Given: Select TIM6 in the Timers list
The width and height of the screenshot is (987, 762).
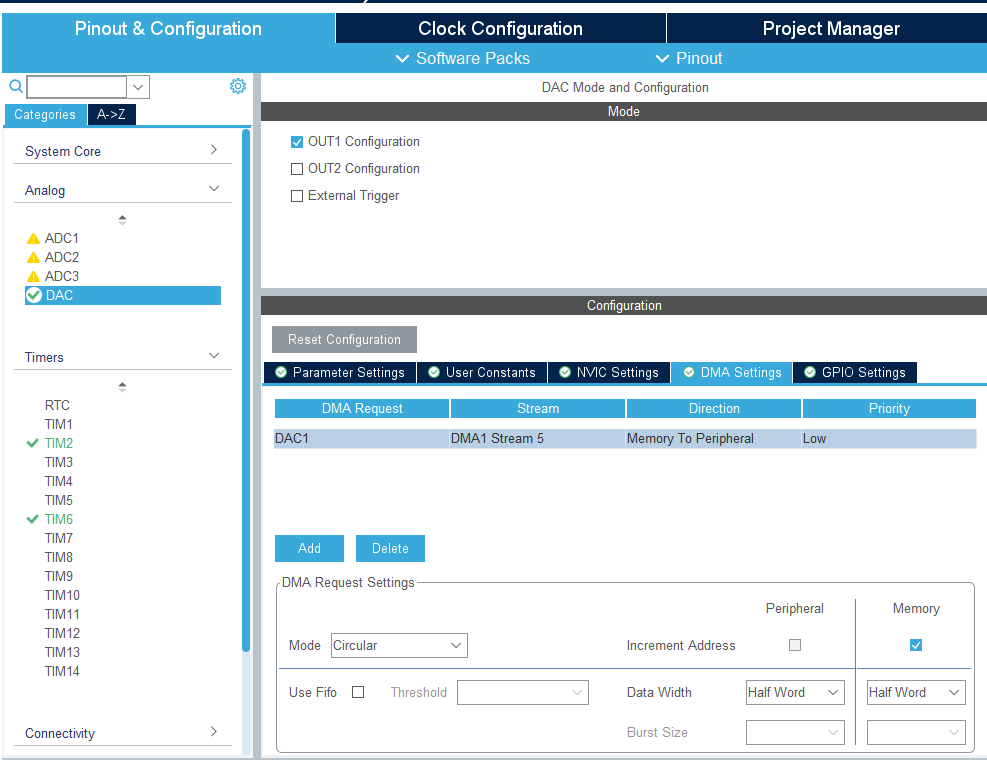Looking at the screenshot, I should [x=59, y=519].
